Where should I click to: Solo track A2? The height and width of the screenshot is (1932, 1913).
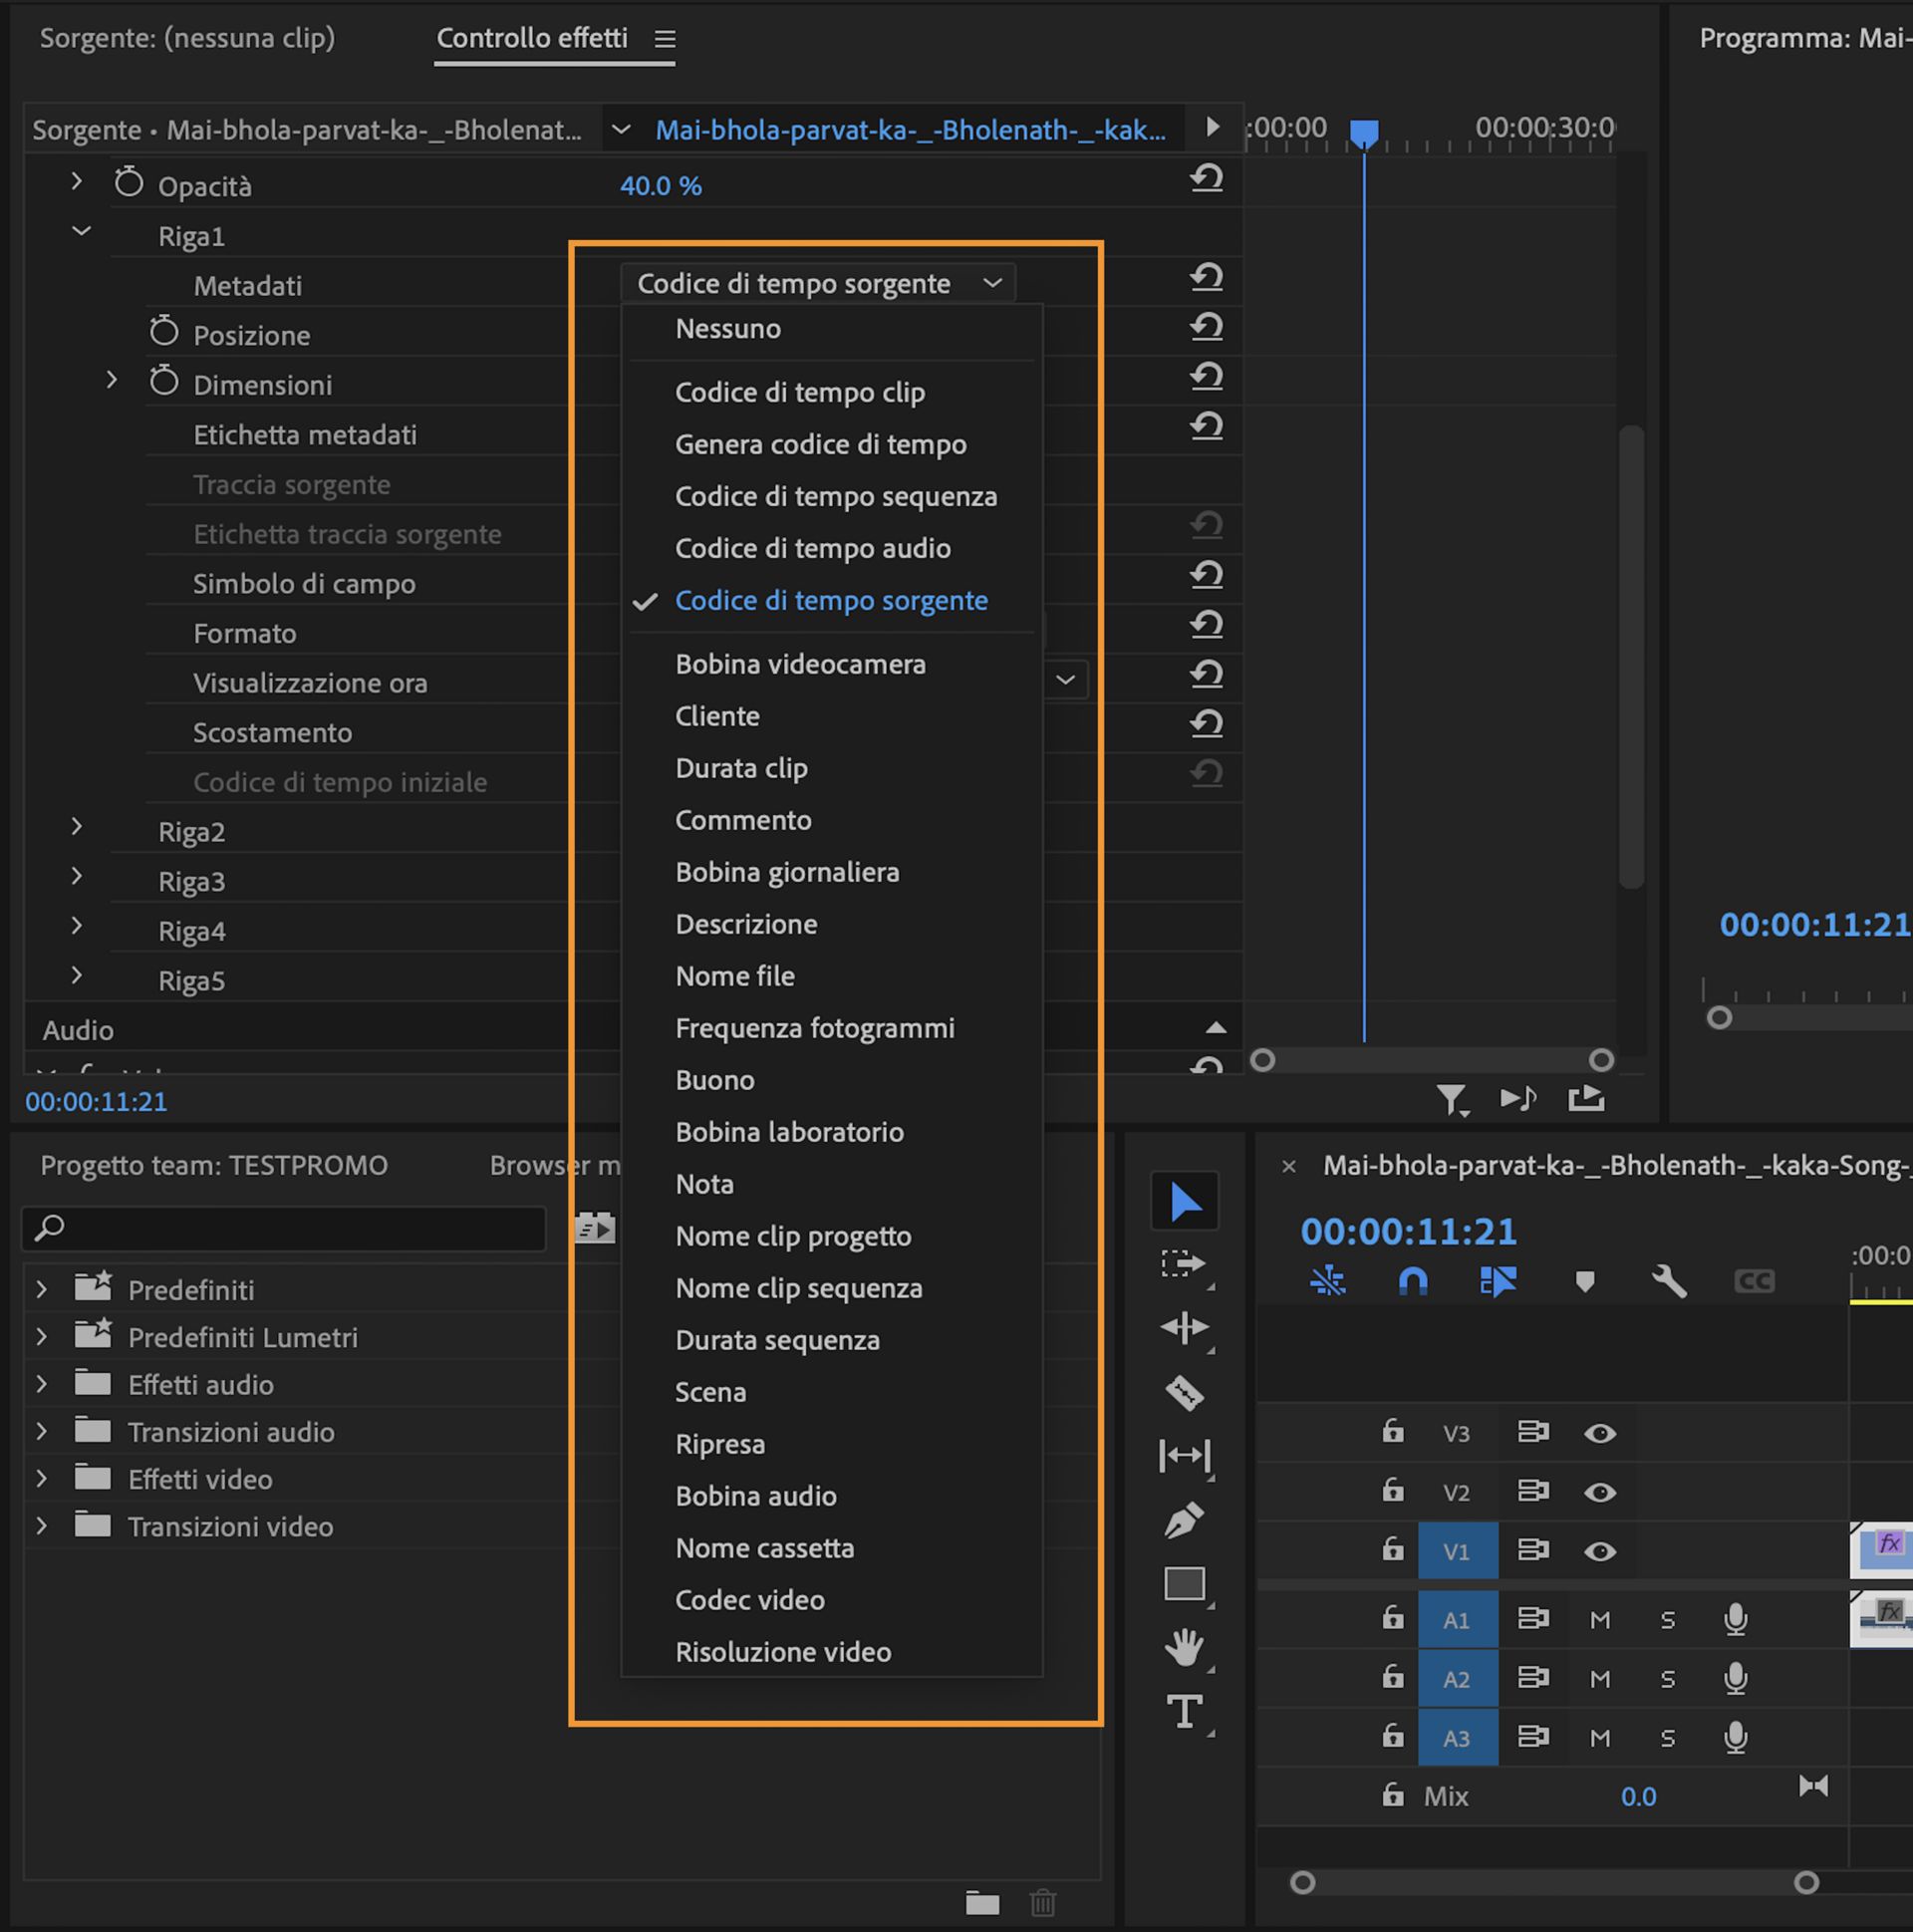click(1667, 1679)
